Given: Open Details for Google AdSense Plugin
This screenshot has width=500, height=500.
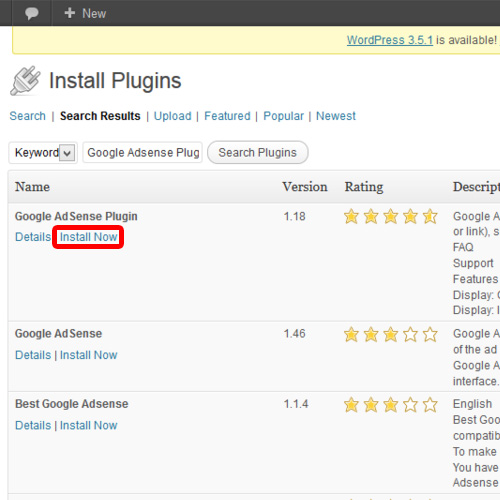Looking at the screenshot, I should pos(33,237).
